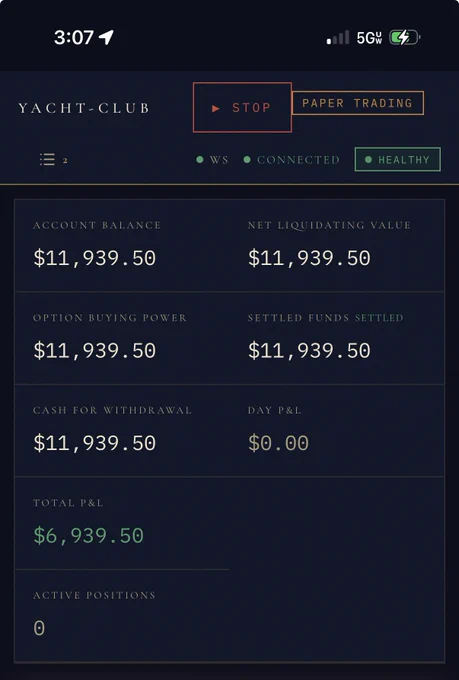
Task: Tap the play triangle in STOP button
Action: [x=216, y=108]
